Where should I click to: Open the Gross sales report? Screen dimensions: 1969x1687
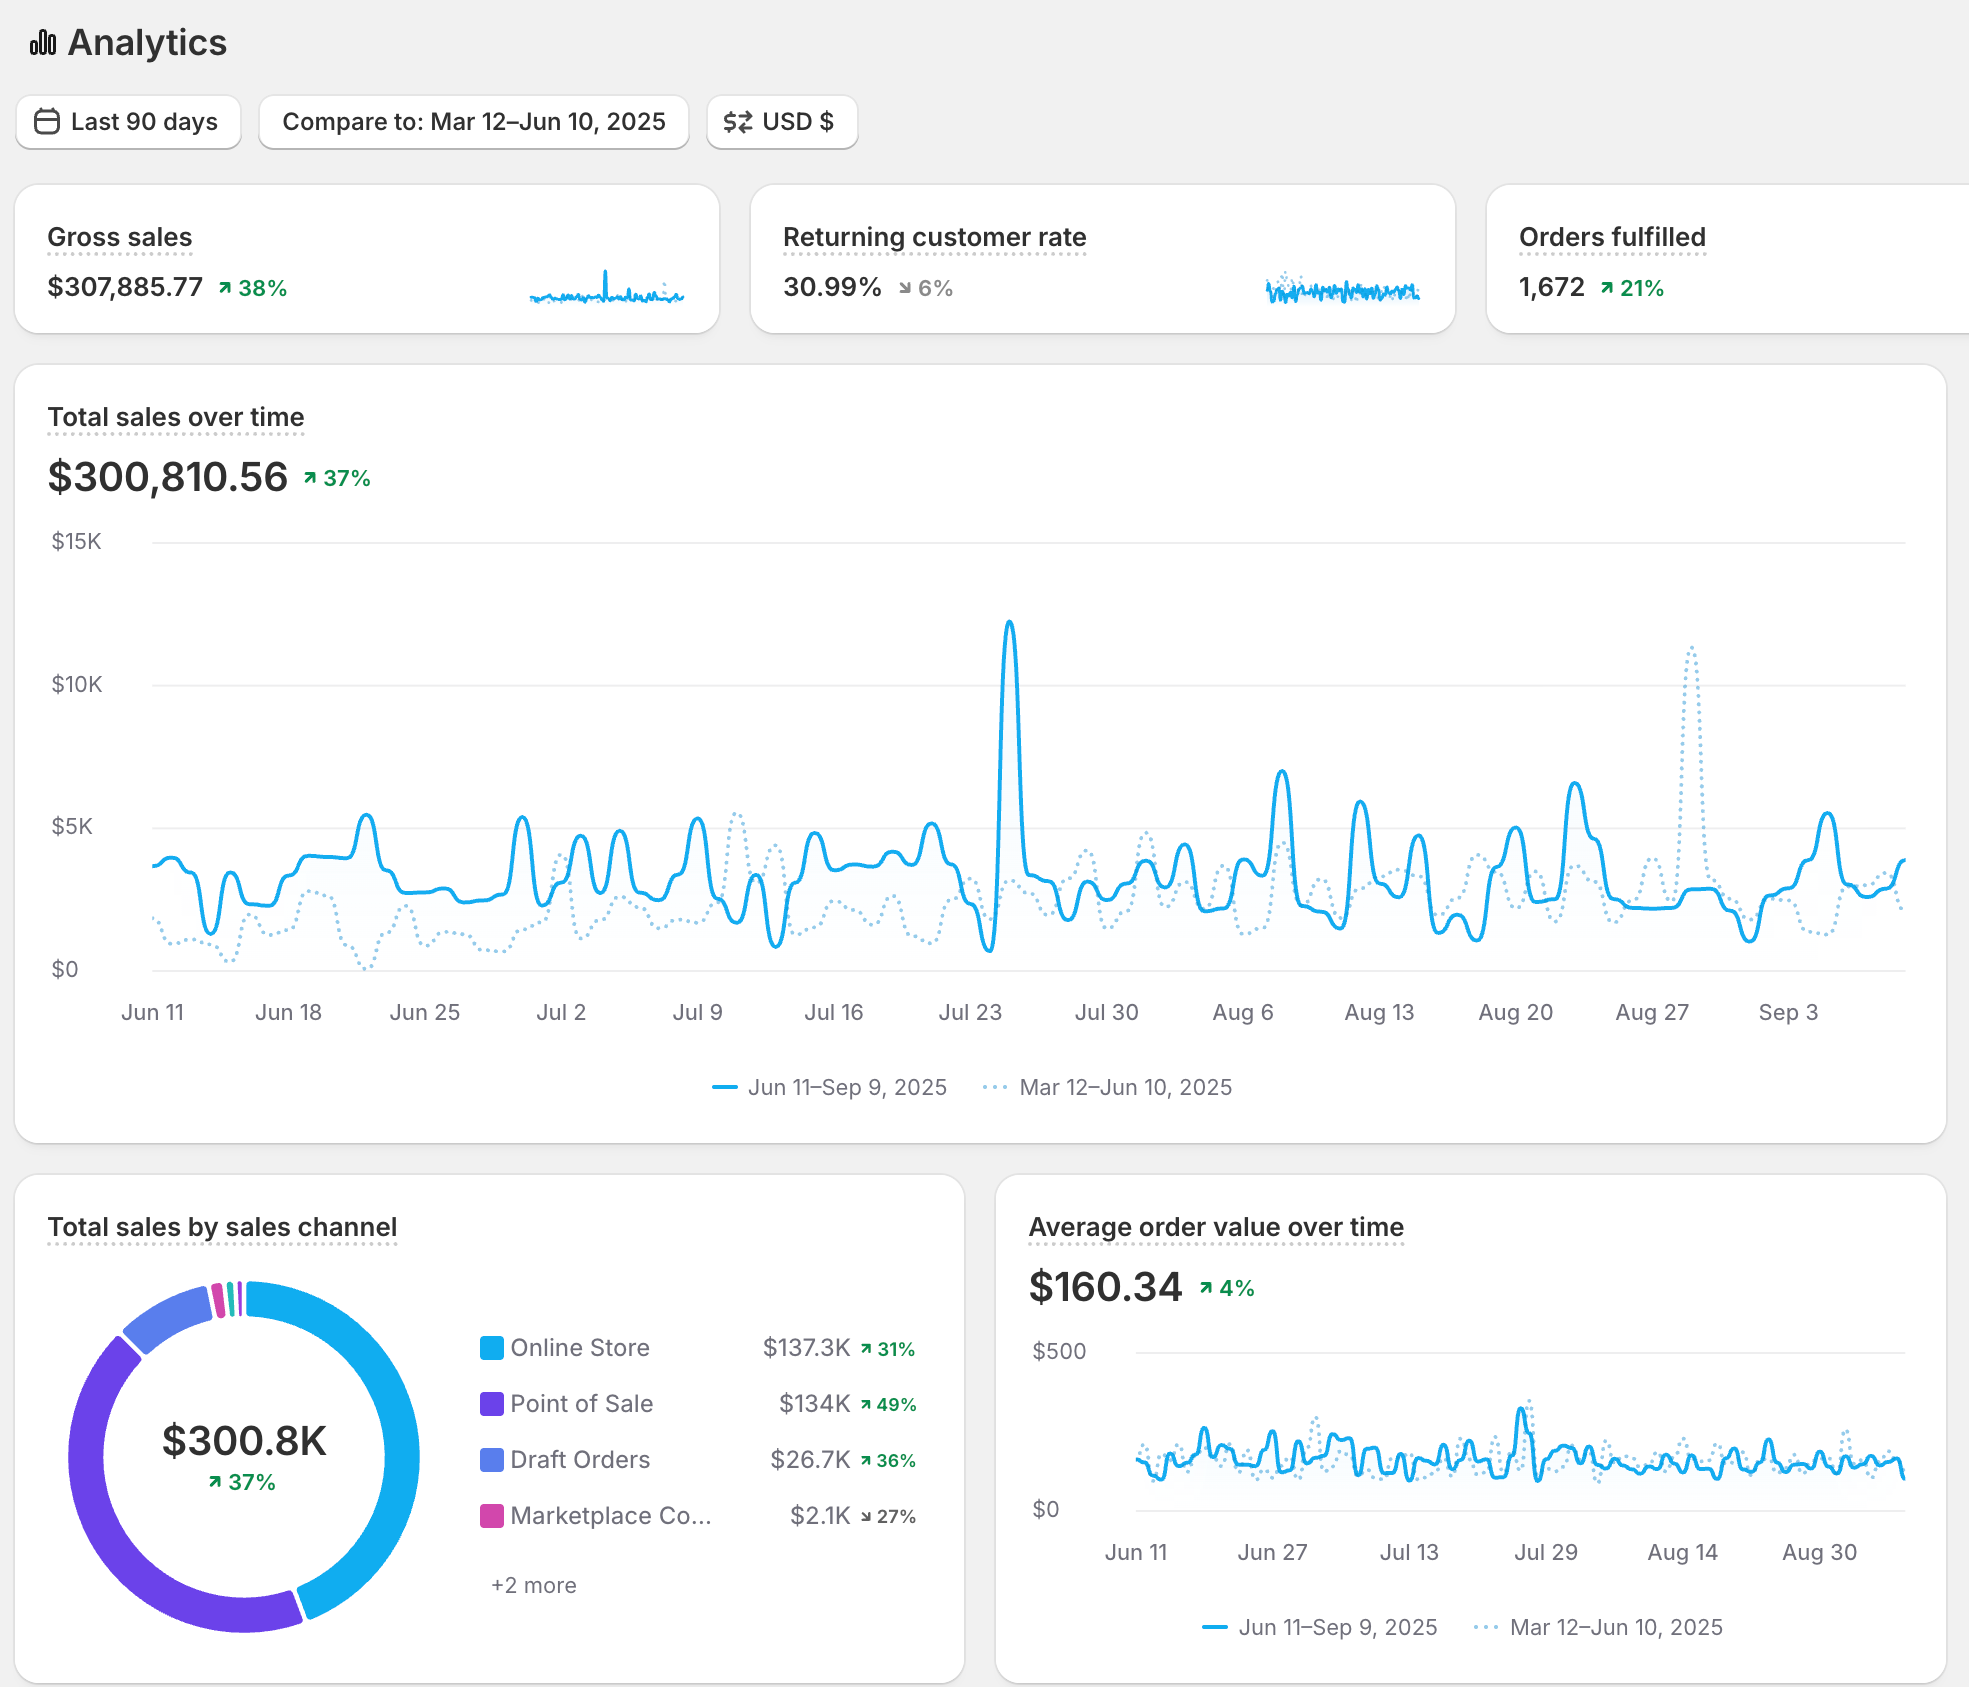[119, 237]
